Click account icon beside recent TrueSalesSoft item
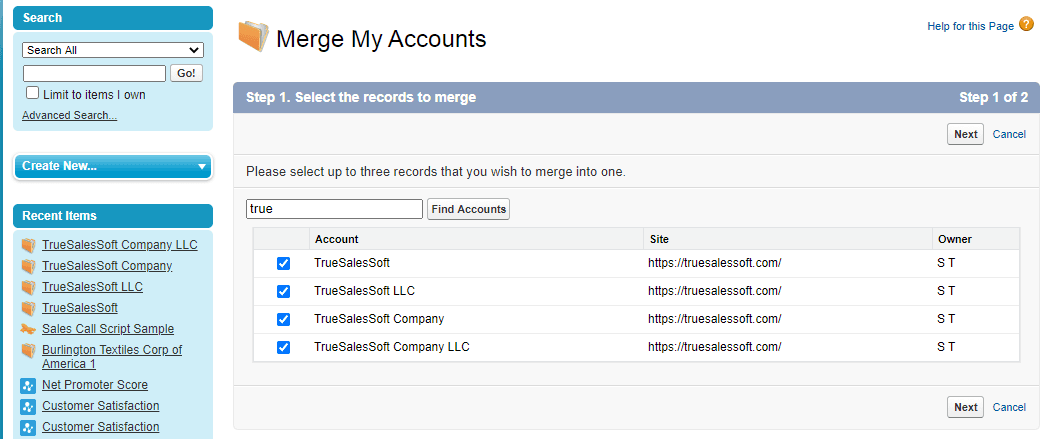Image resolution: width=1049 pixels, height=439 pixels. [27, 308]
